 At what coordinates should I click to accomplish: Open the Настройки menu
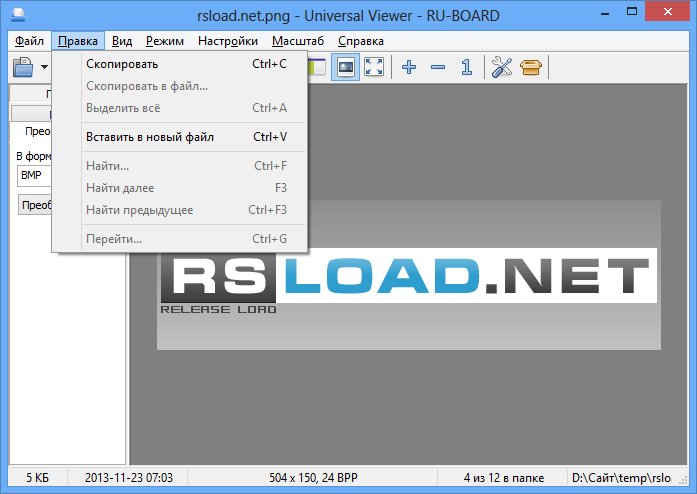[x=228, y=41]
